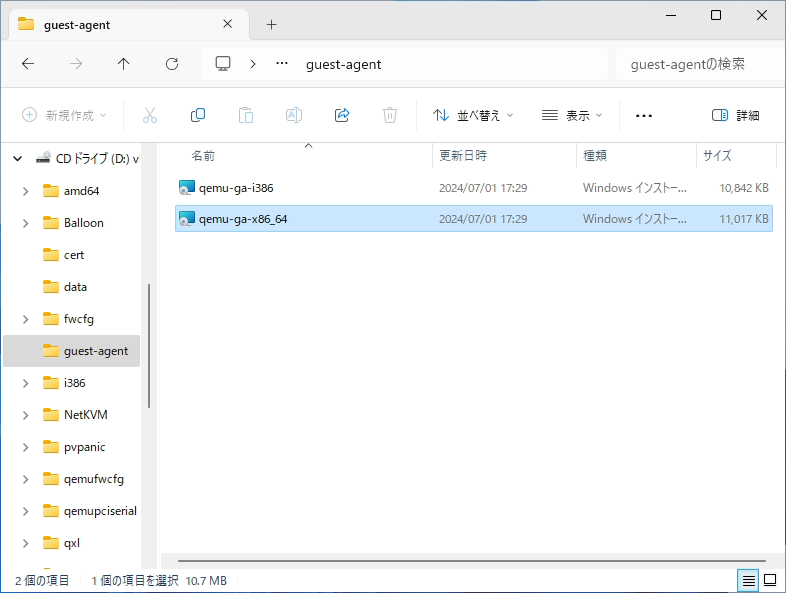The height and width of the screenshot is (593, 786).
Task: Click the PC monitor icon in address bar
Action: pyautogui.click(x=223, y=64)
